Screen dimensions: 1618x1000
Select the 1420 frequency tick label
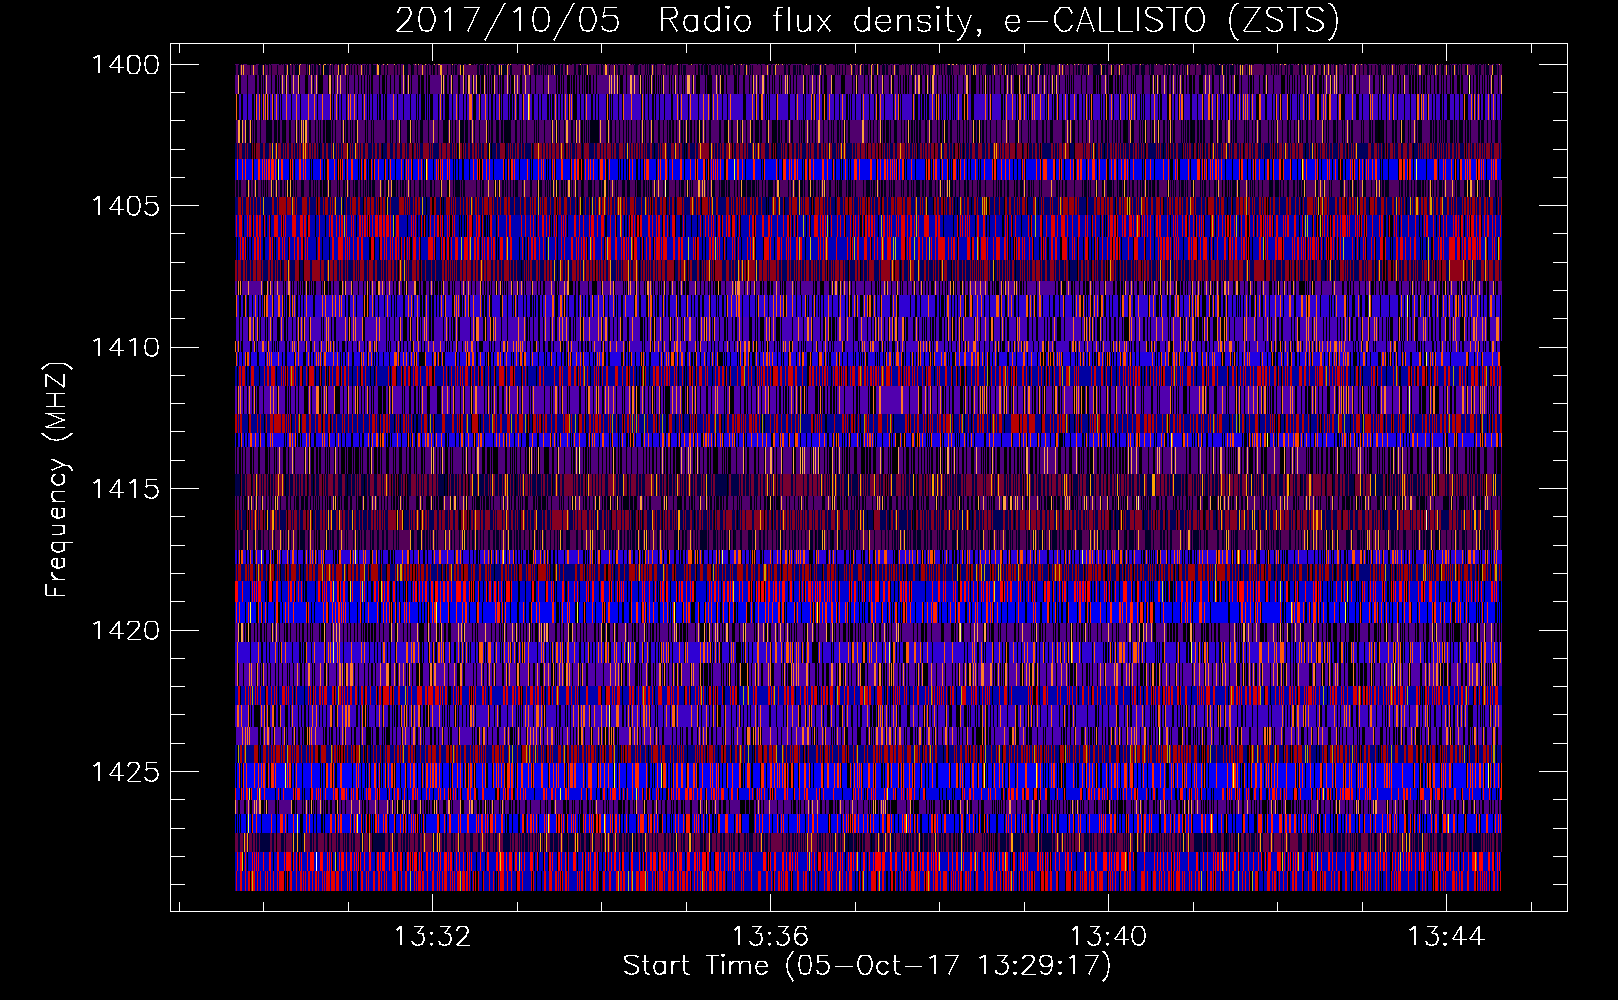click(125, 631)
